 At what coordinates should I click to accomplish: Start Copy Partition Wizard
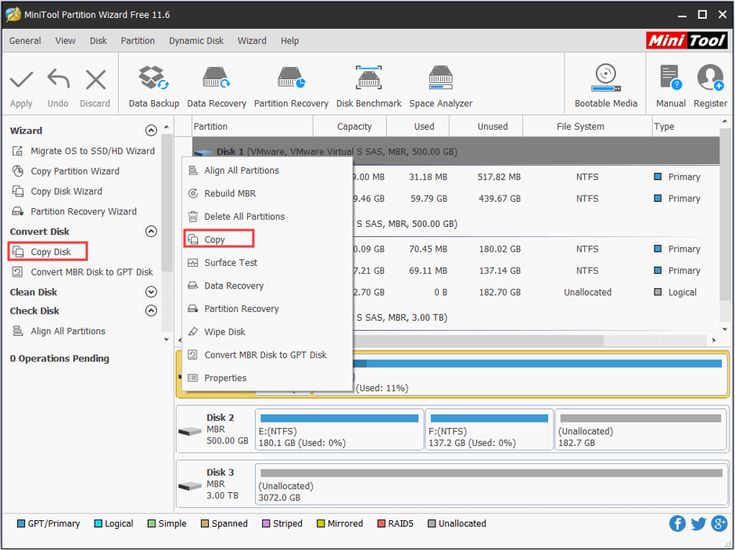coord(66,171)
